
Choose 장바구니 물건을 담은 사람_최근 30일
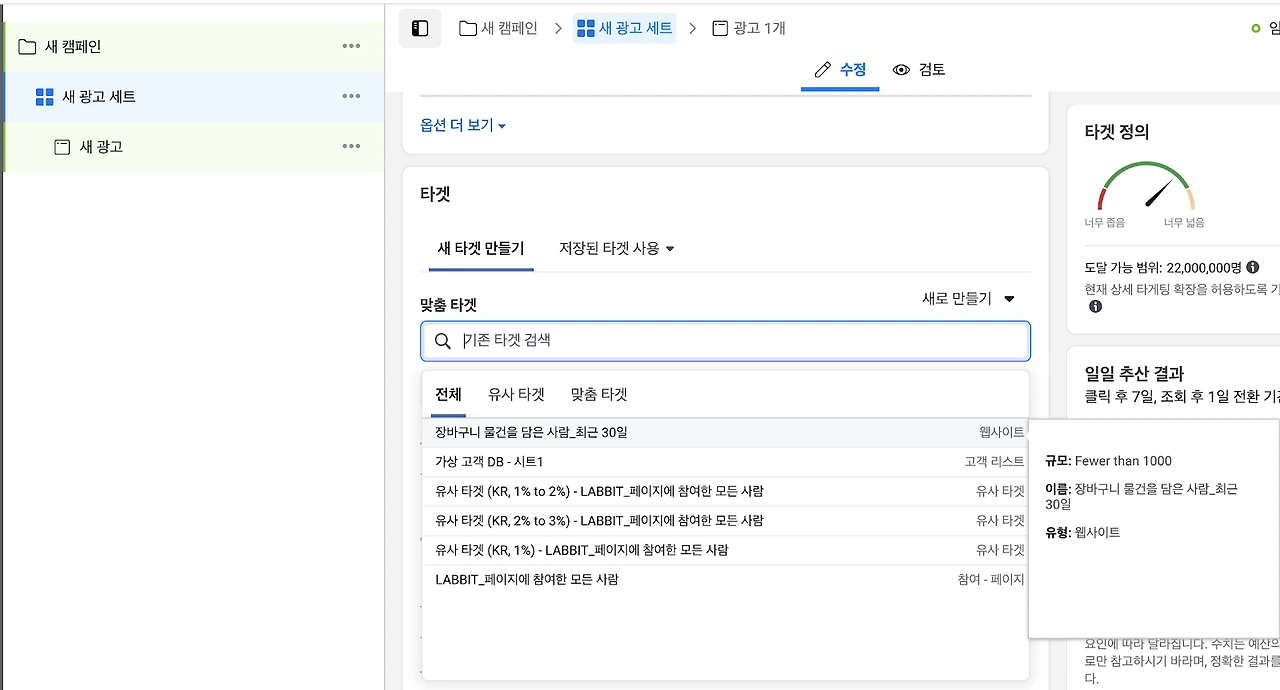(725, 433)
